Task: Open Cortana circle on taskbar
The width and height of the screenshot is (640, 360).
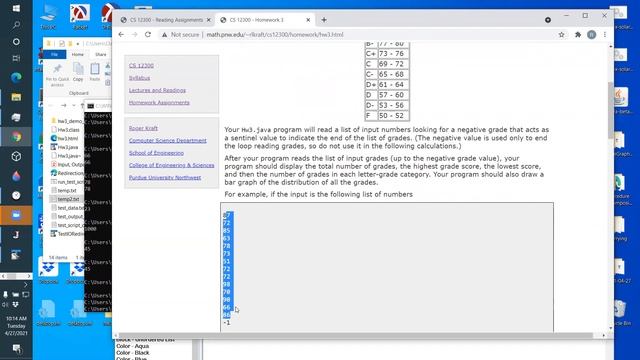Action: pos(16,42)
